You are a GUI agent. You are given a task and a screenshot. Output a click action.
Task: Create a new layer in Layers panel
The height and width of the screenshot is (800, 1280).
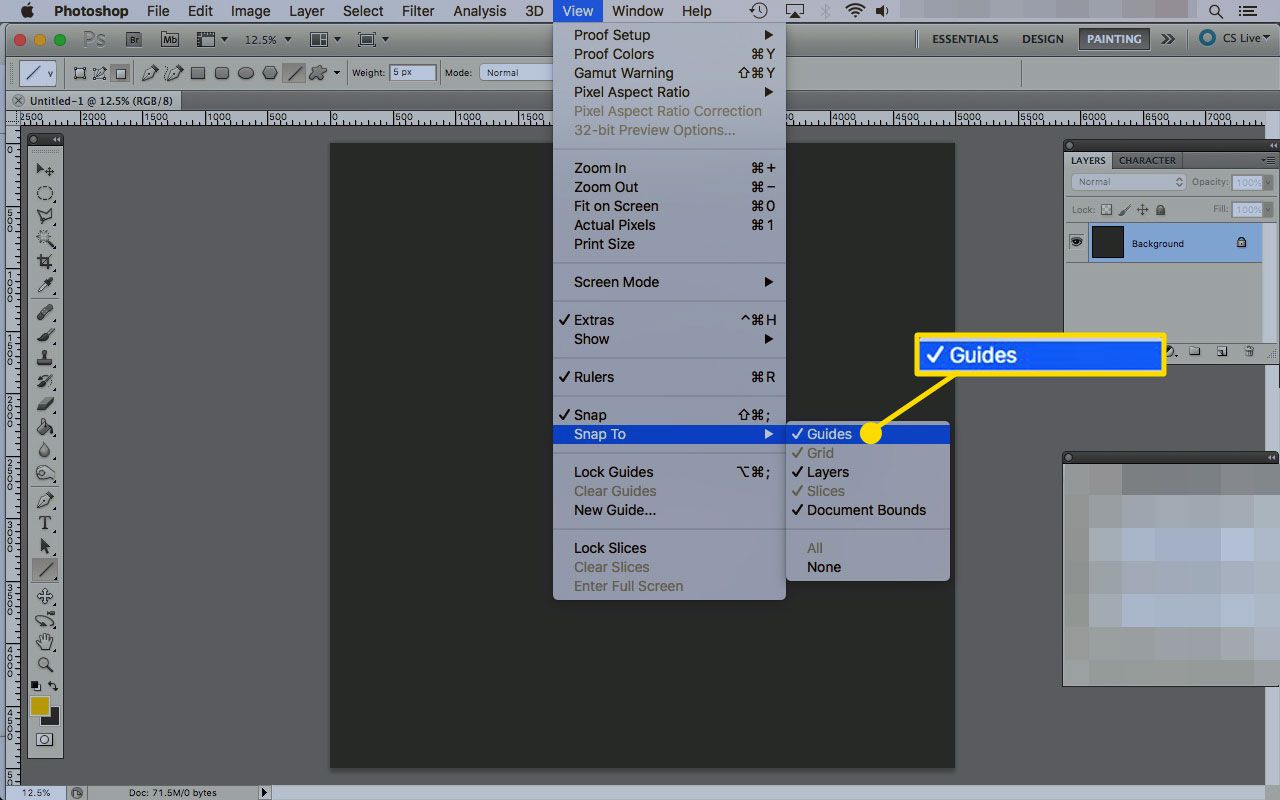[x=1222, y=352]
